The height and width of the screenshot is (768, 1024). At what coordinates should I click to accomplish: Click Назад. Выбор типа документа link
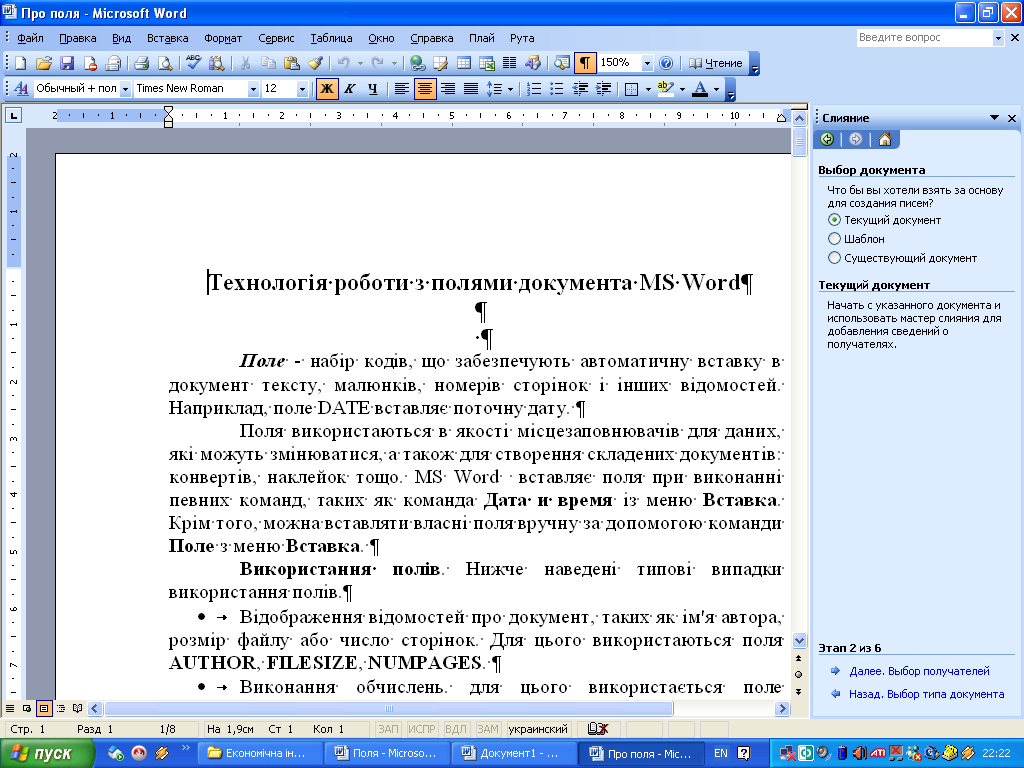pos(926,694)
